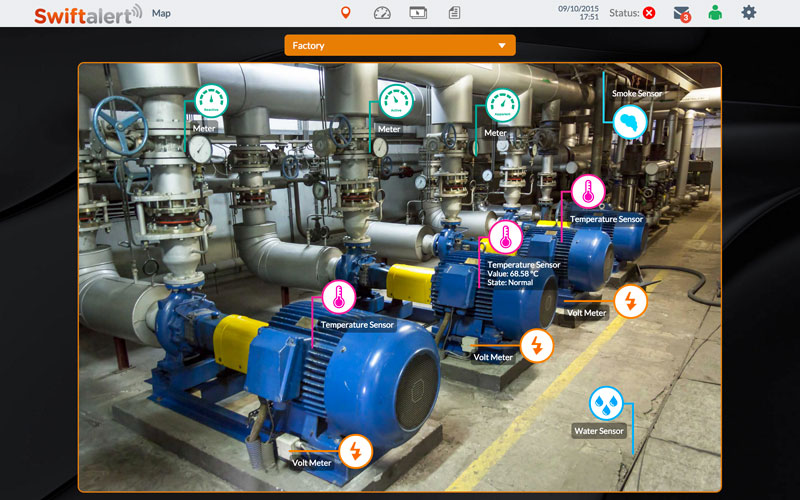Open the mail inbox with 3 notifications
This screenshot has height=500, width=800.
point(682,14)
